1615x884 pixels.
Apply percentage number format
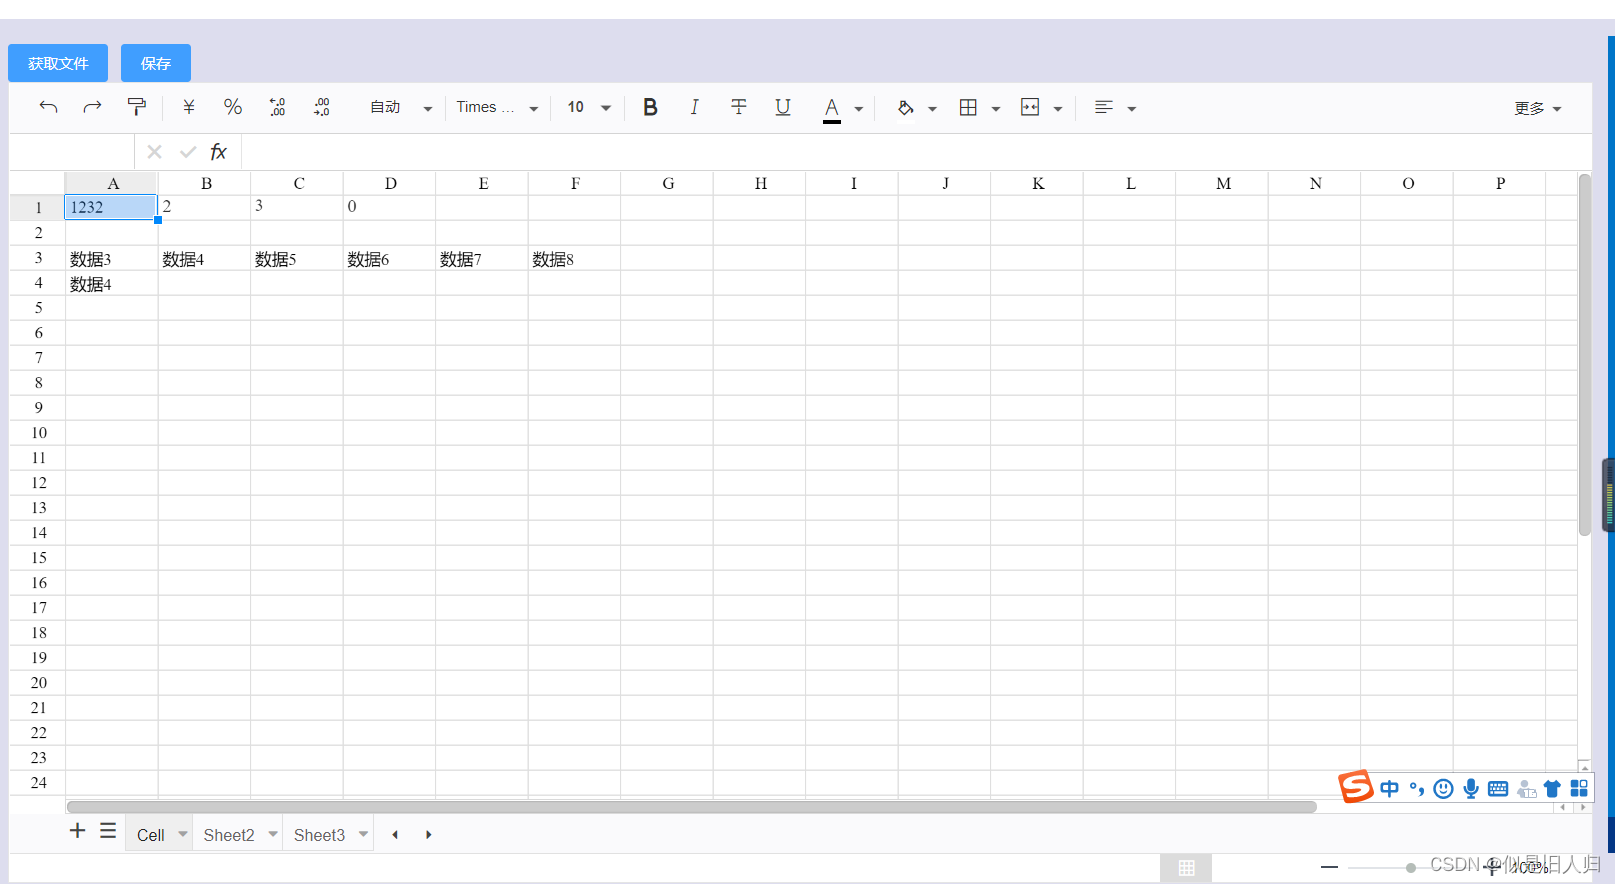[233, 107]
